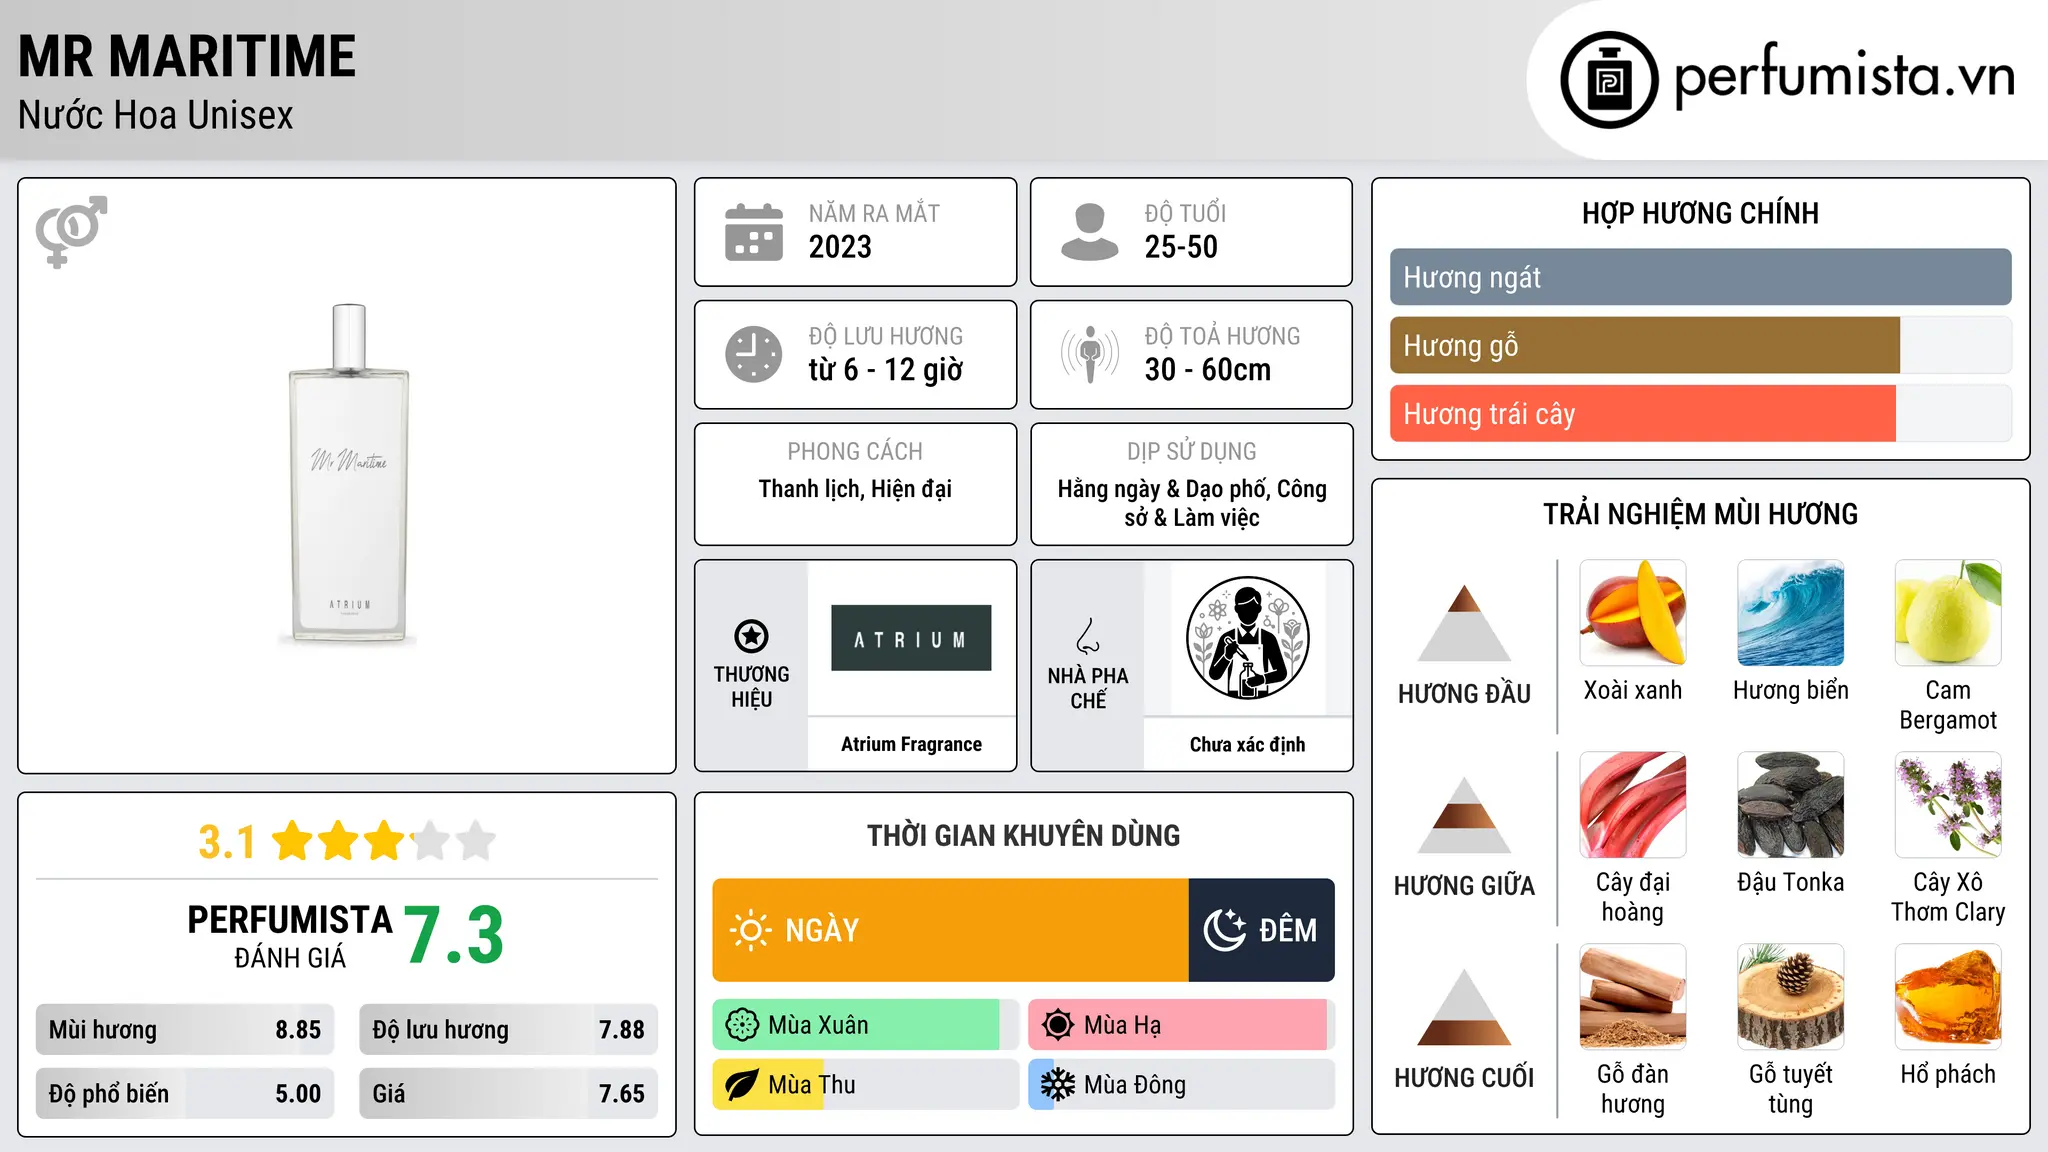2048x1152 pixels.
Task: Click the Hương ngát accord bar
Action: coord(1700,277)
